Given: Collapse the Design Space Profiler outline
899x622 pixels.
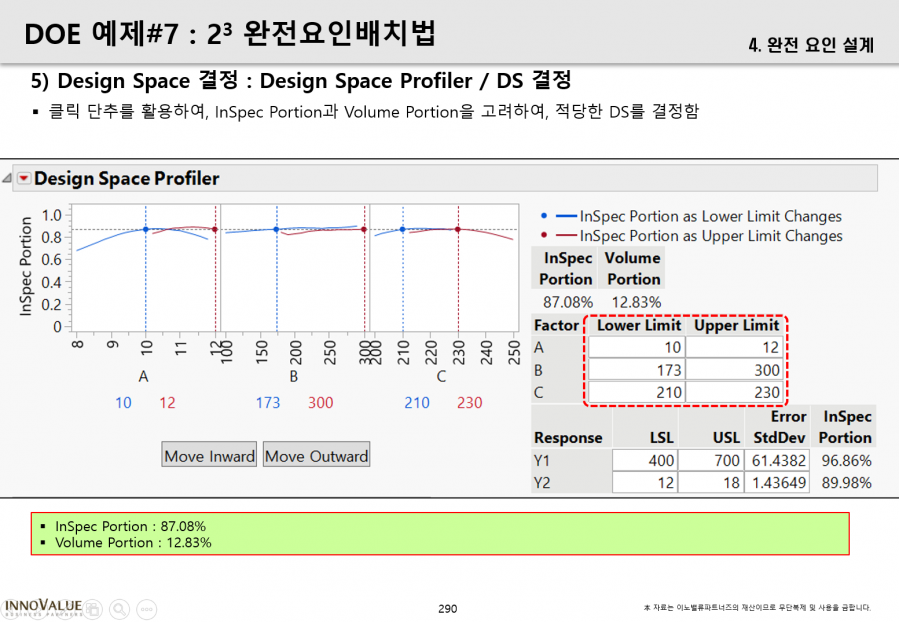Looking at the screenshot, I should point(7,178).
